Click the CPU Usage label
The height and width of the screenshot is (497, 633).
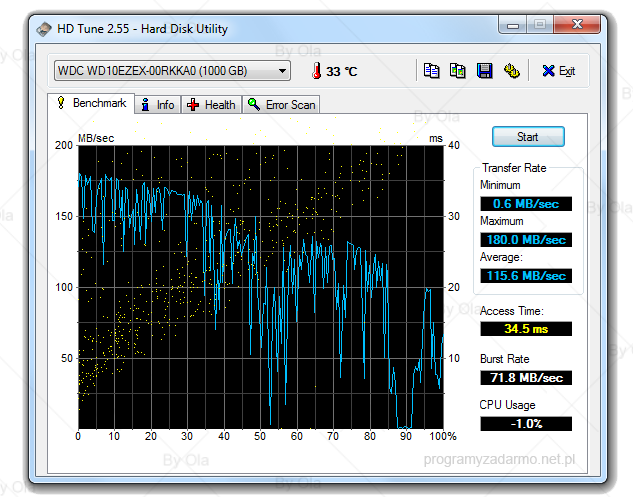(507, 405)
